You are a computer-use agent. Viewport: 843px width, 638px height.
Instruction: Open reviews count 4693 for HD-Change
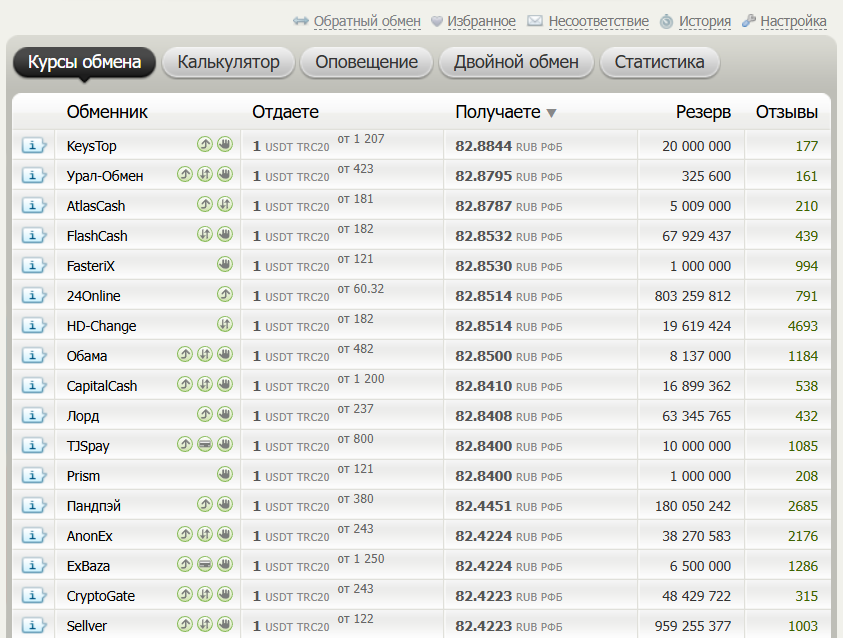tap(802, 326)
